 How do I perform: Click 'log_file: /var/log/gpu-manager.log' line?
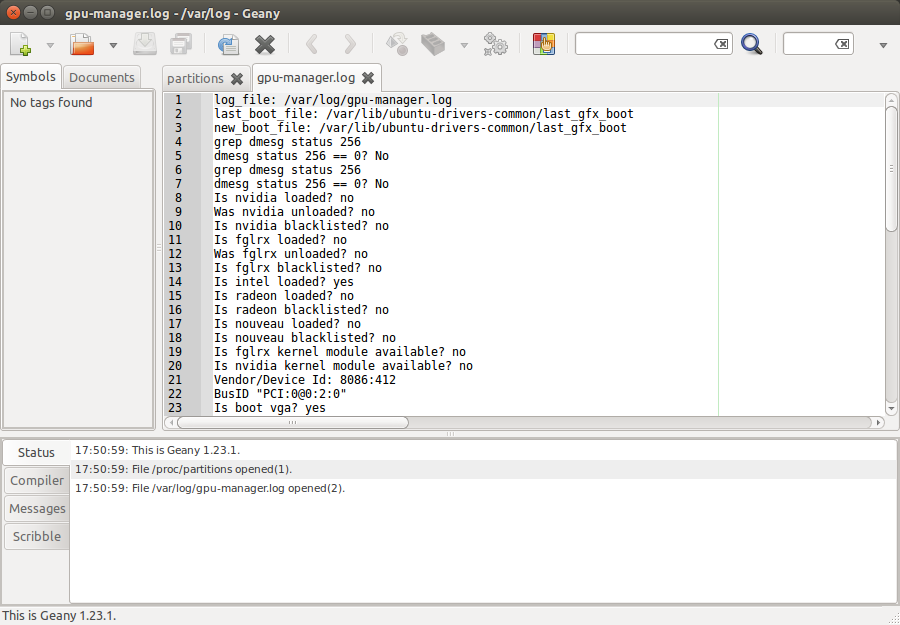(x=333, y=100)
